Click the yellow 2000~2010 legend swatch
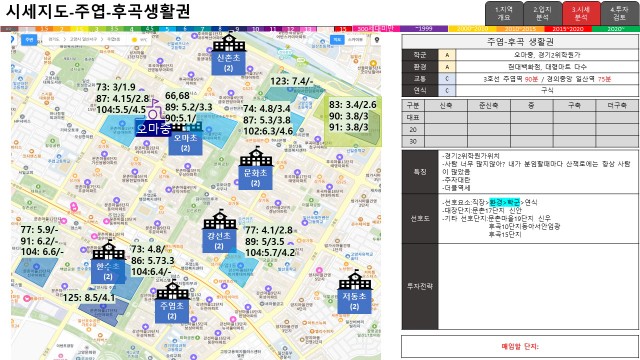The image size is (640, 360). 472,29
